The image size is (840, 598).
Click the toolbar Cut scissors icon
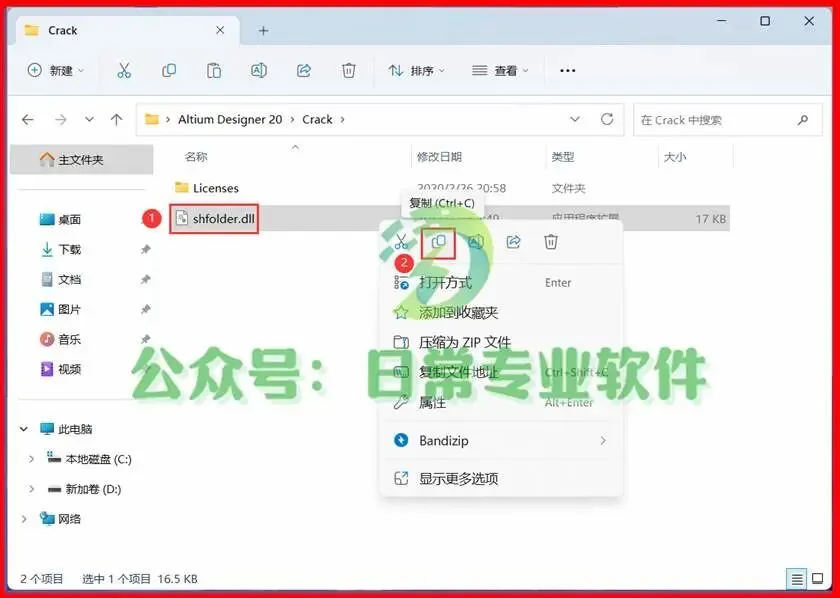click(x=124, y=70)
